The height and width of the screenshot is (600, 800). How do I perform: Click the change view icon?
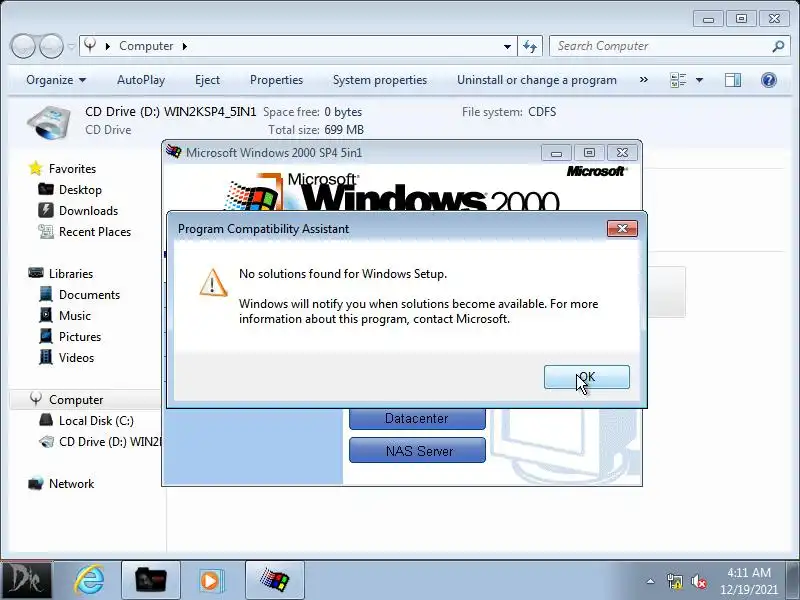pyautogui.click(x=678, y=80)
